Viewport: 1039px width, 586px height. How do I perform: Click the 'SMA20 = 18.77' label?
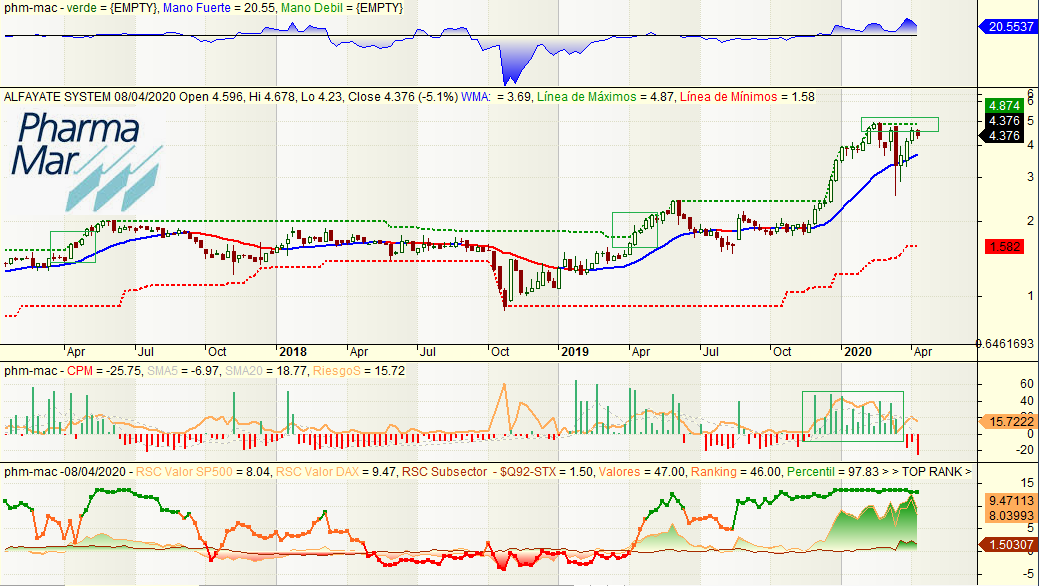266,371
